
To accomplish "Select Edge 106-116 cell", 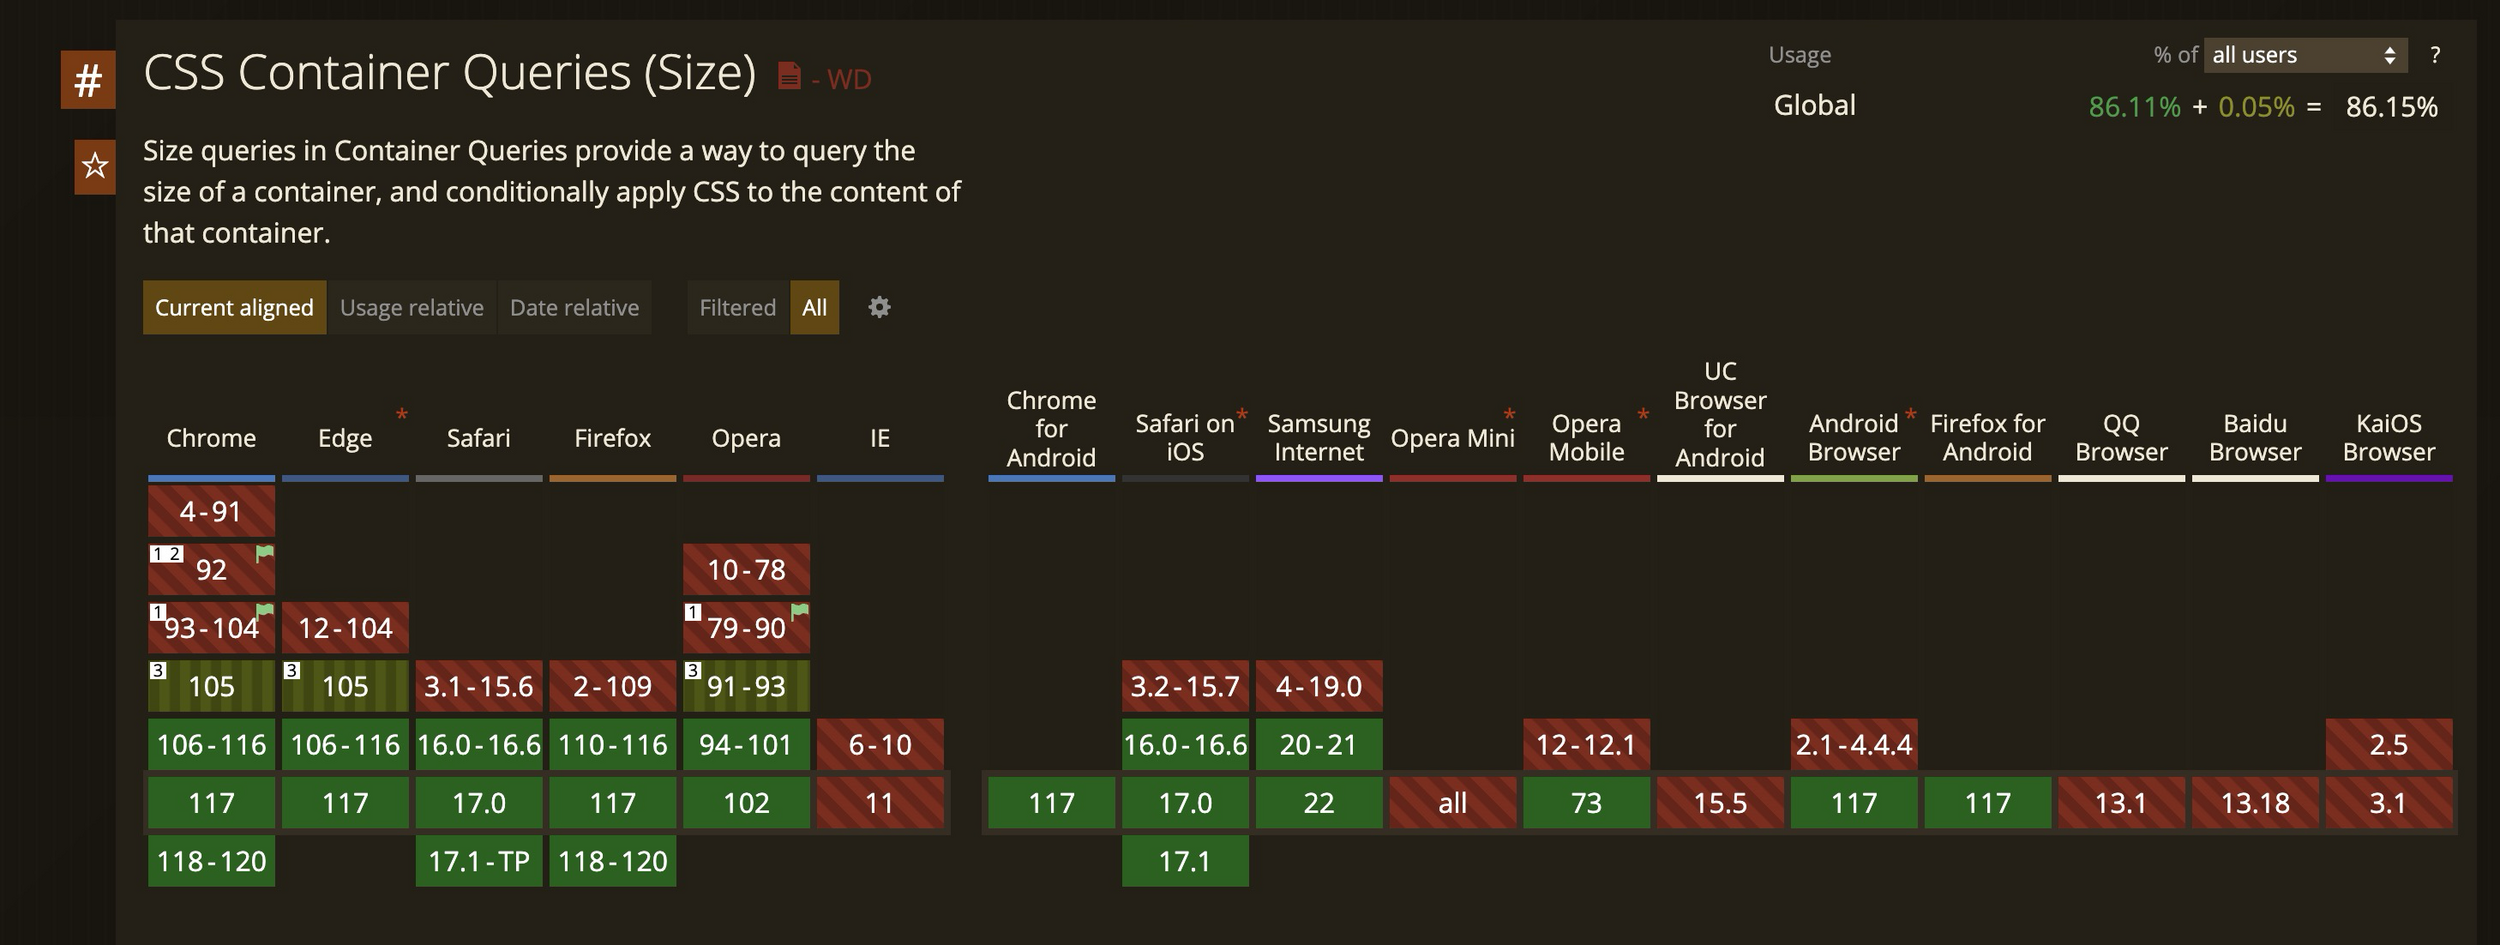I will pos(345,745).
